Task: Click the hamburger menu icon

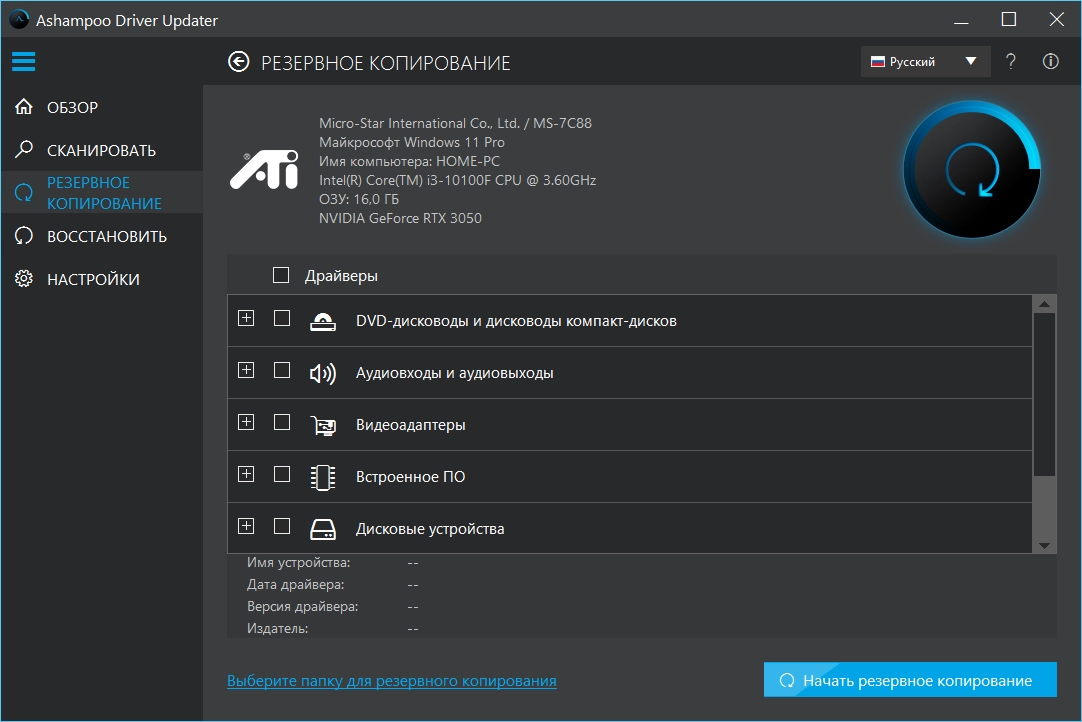Action: point(24,61)
